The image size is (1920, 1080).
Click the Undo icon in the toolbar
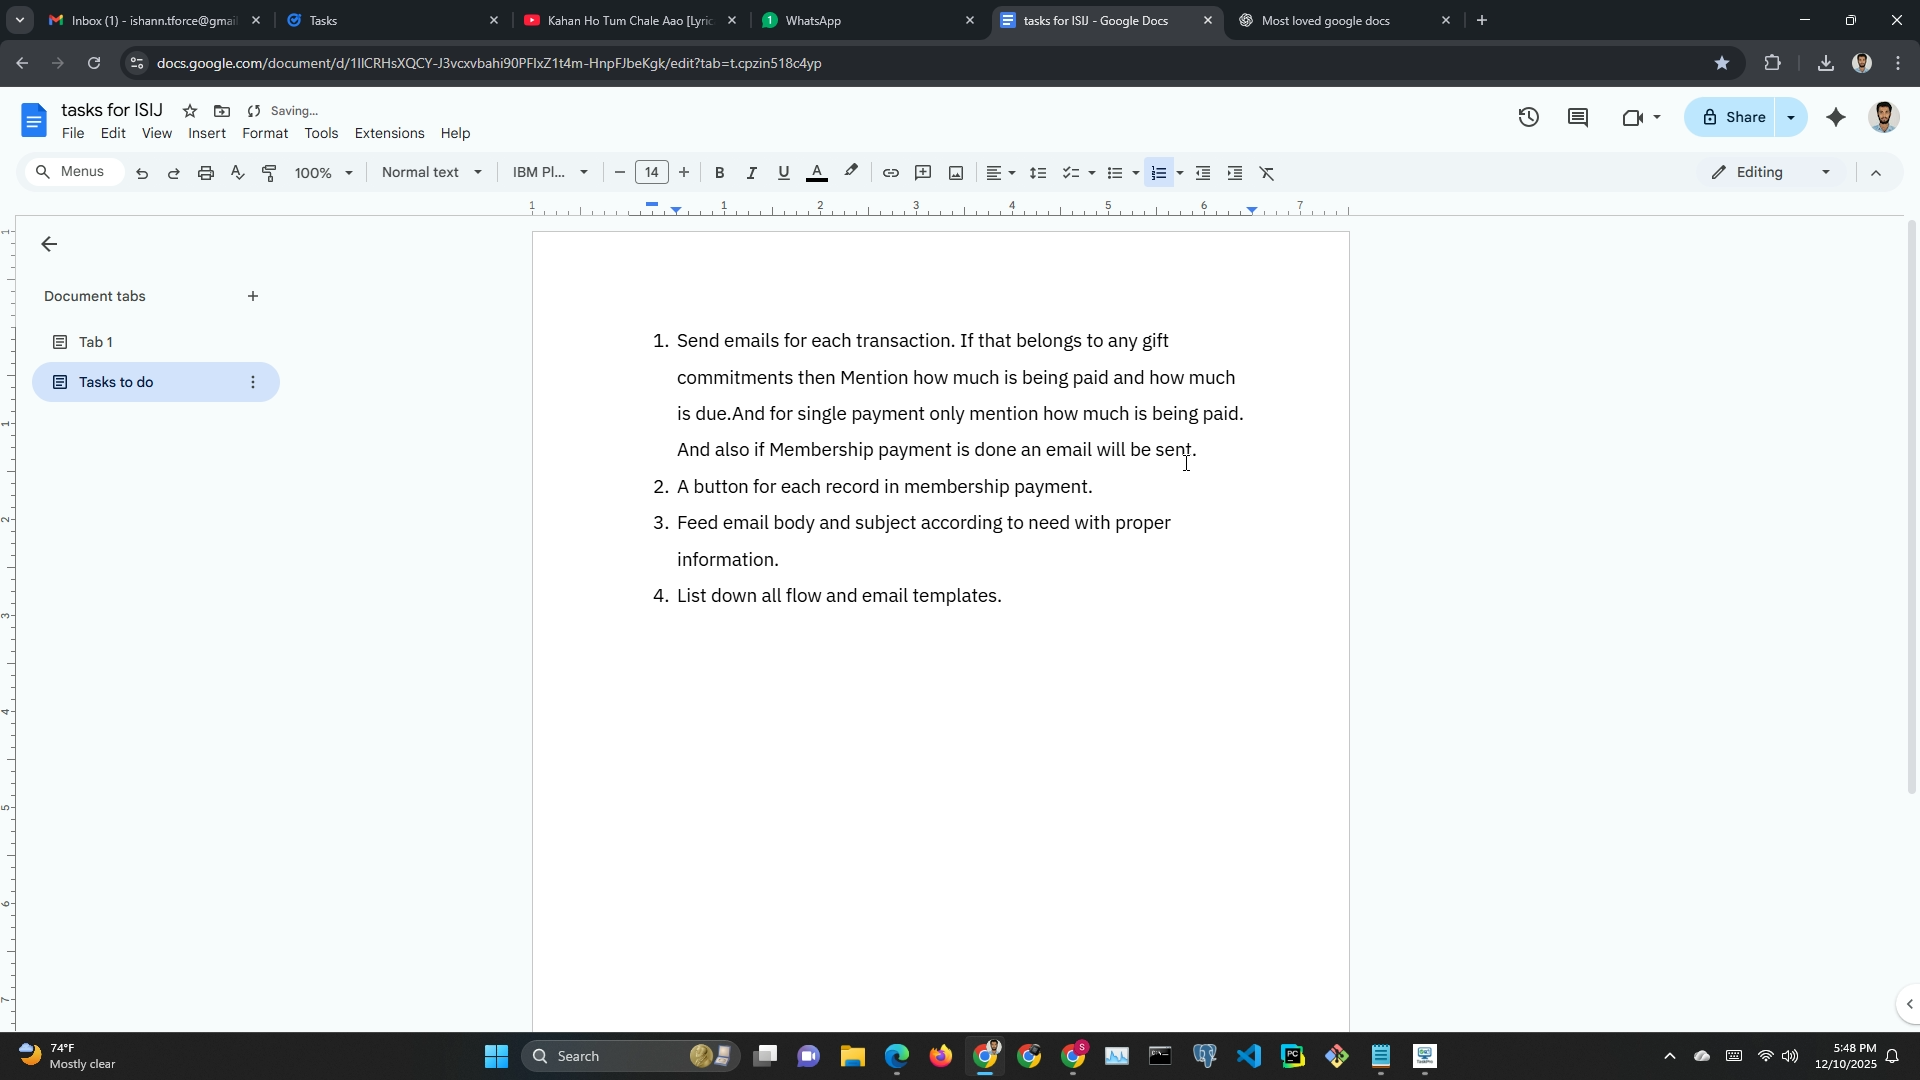tap(142, 173)
